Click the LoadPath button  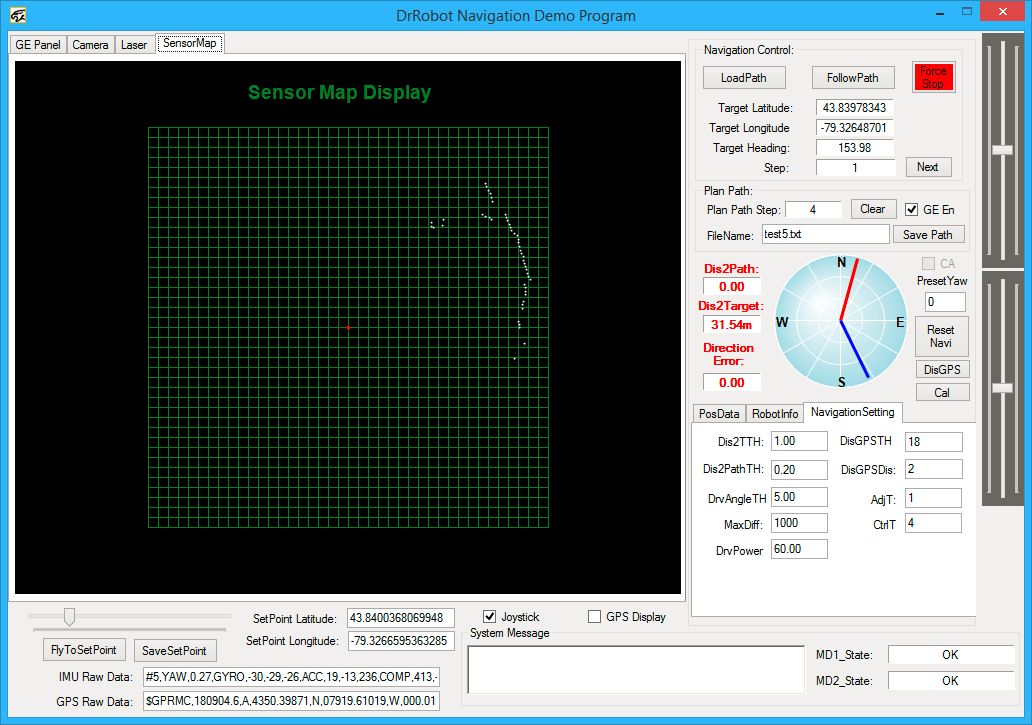[x=744, y=78]
